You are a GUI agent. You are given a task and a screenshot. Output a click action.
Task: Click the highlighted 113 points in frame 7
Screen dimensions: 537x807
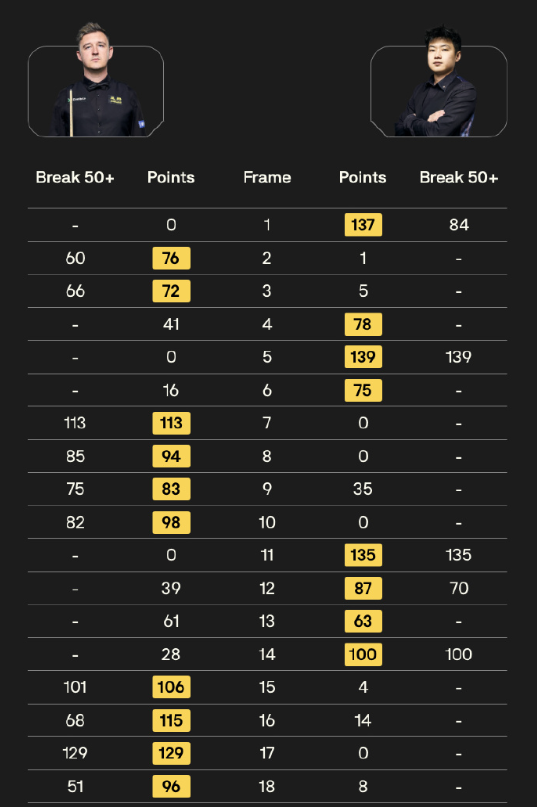click(171, 423)
